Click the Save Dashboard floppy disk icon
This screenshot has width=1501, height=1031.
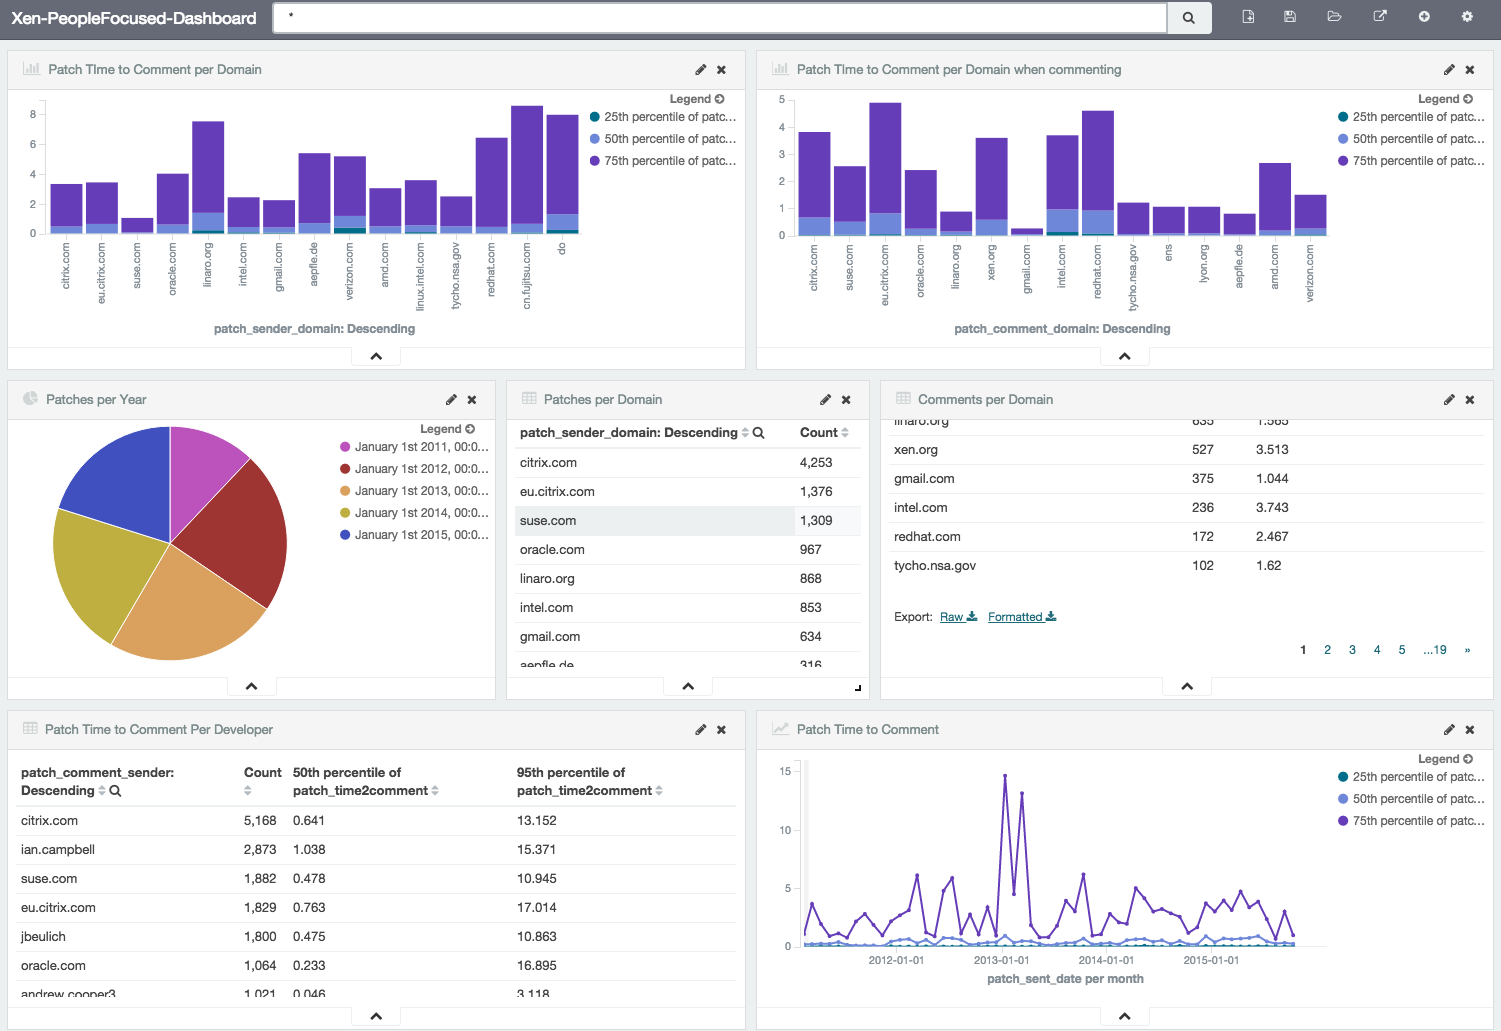coord(1290,17)
